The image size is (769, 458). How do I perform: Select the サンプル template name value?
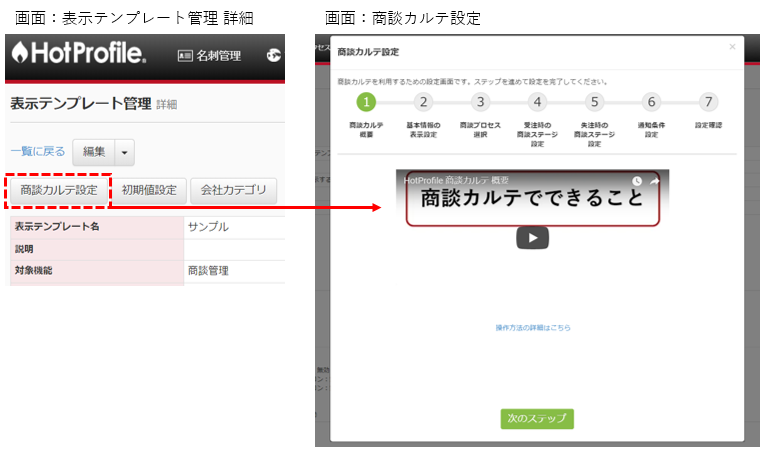(x=208, y=227)
